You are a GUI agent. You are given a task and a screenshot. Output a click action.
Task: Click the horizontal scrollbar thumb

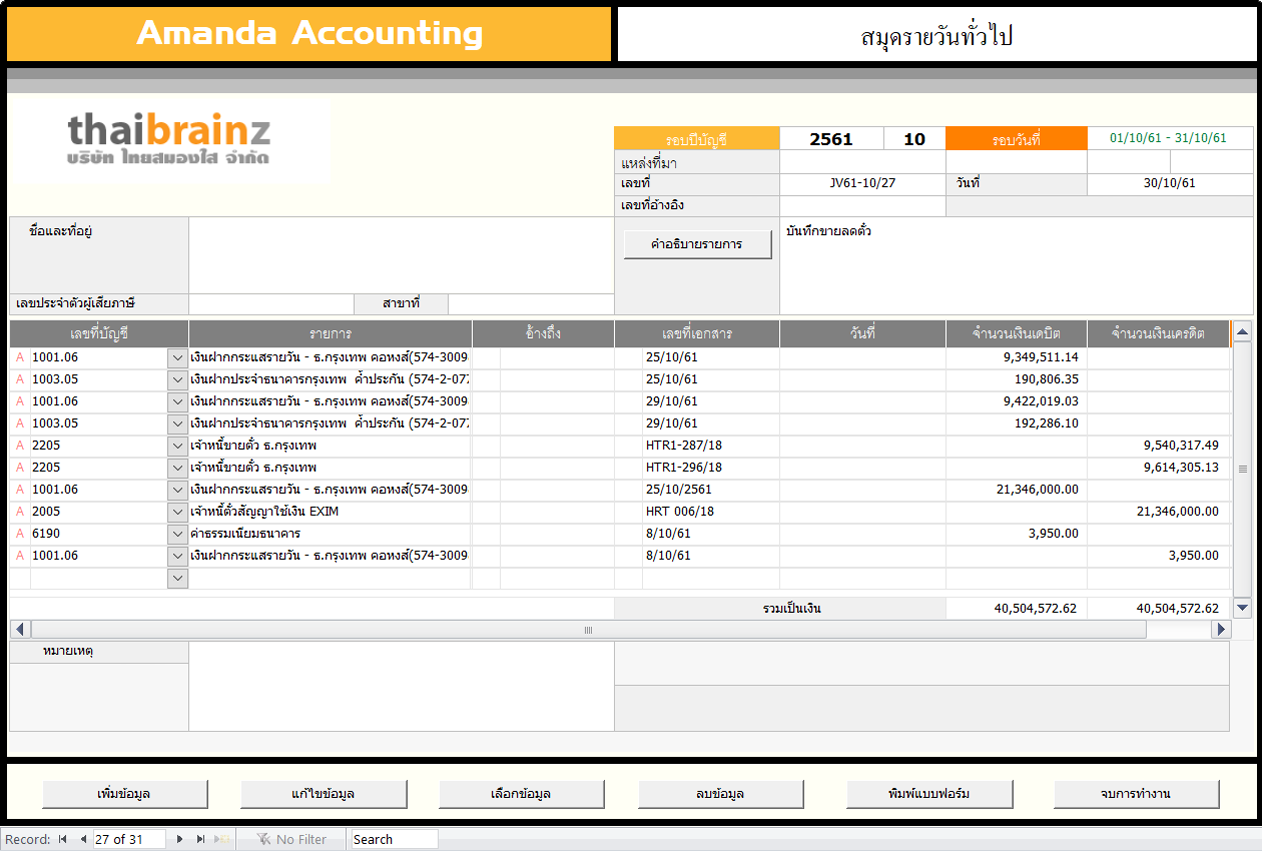[588, 630]
